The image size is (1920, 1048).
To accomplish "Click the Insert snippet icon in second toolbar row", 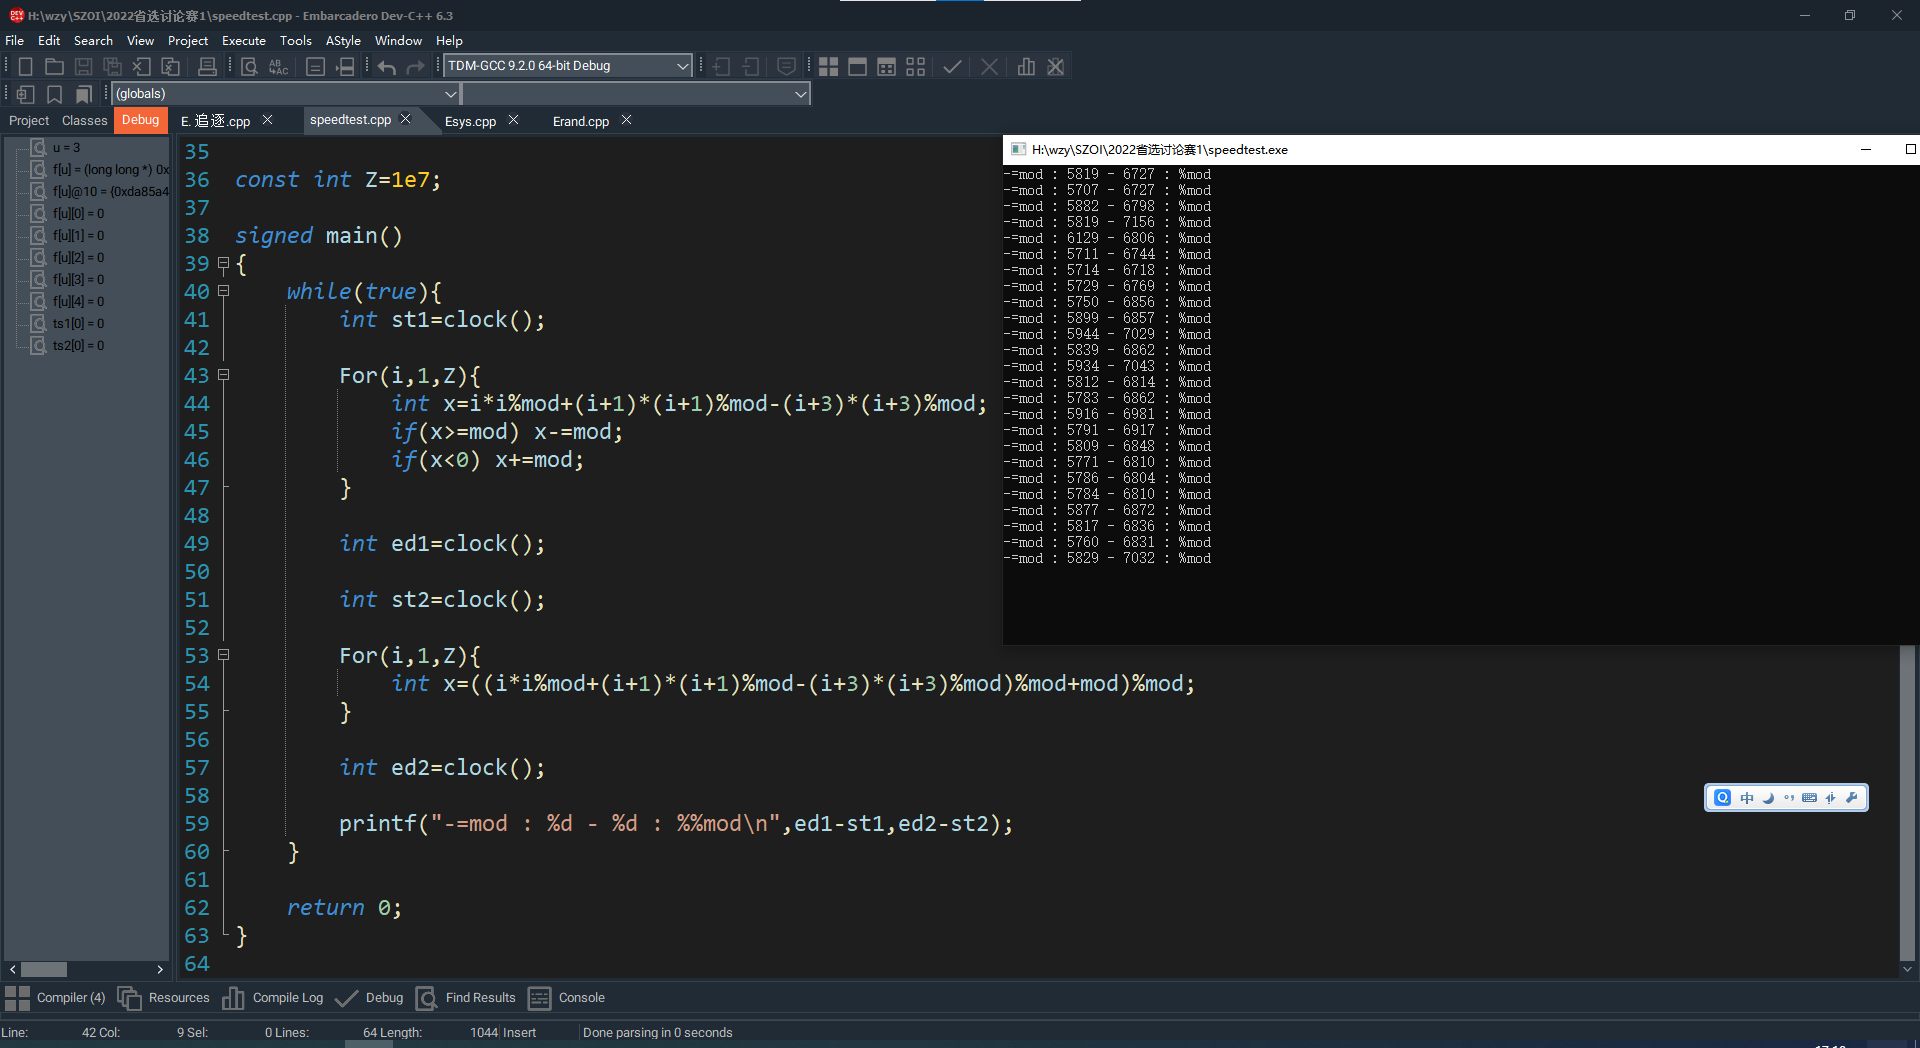I will tap(26, 94).
